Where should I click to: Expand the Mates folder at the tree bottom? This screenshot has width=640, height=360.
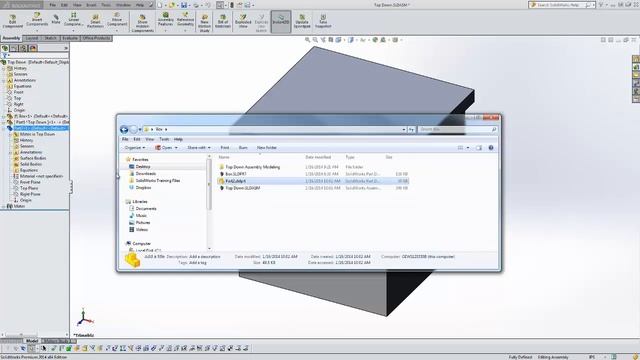click(x=4, y=207)
